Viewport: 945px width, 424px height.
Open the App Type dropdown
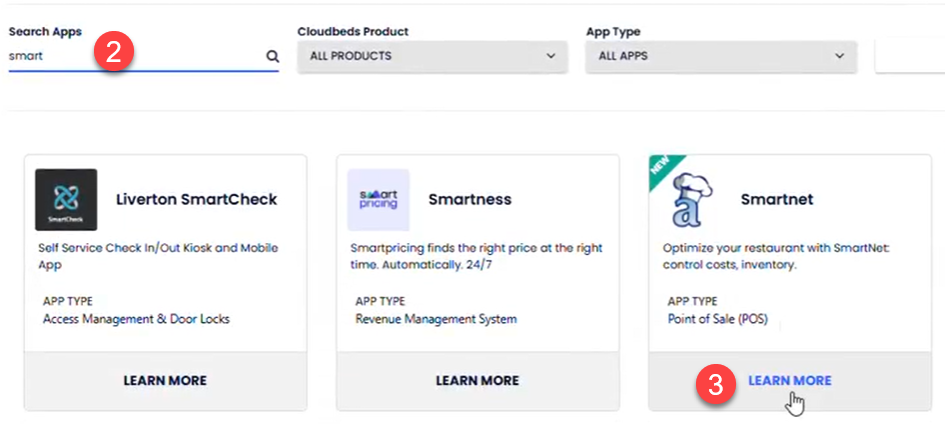[x=720, y=56]
